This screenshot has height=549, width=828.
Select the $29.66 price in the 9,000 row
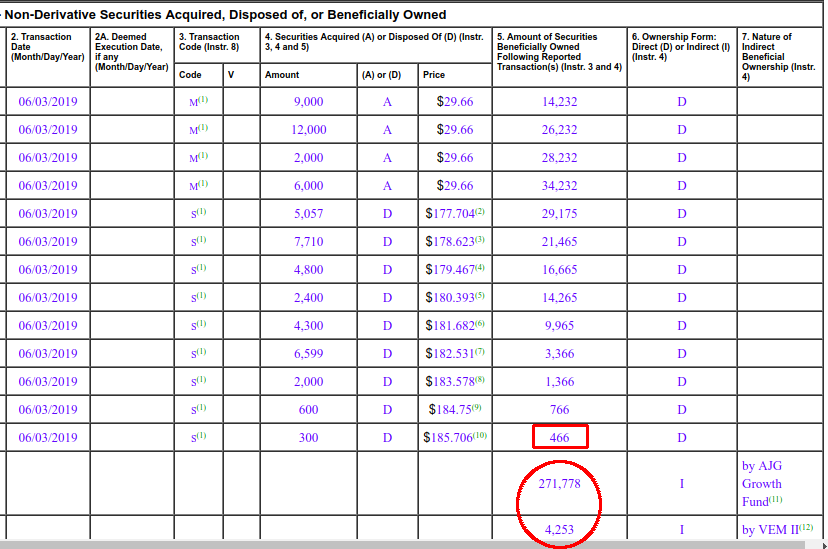coord(455,102)
